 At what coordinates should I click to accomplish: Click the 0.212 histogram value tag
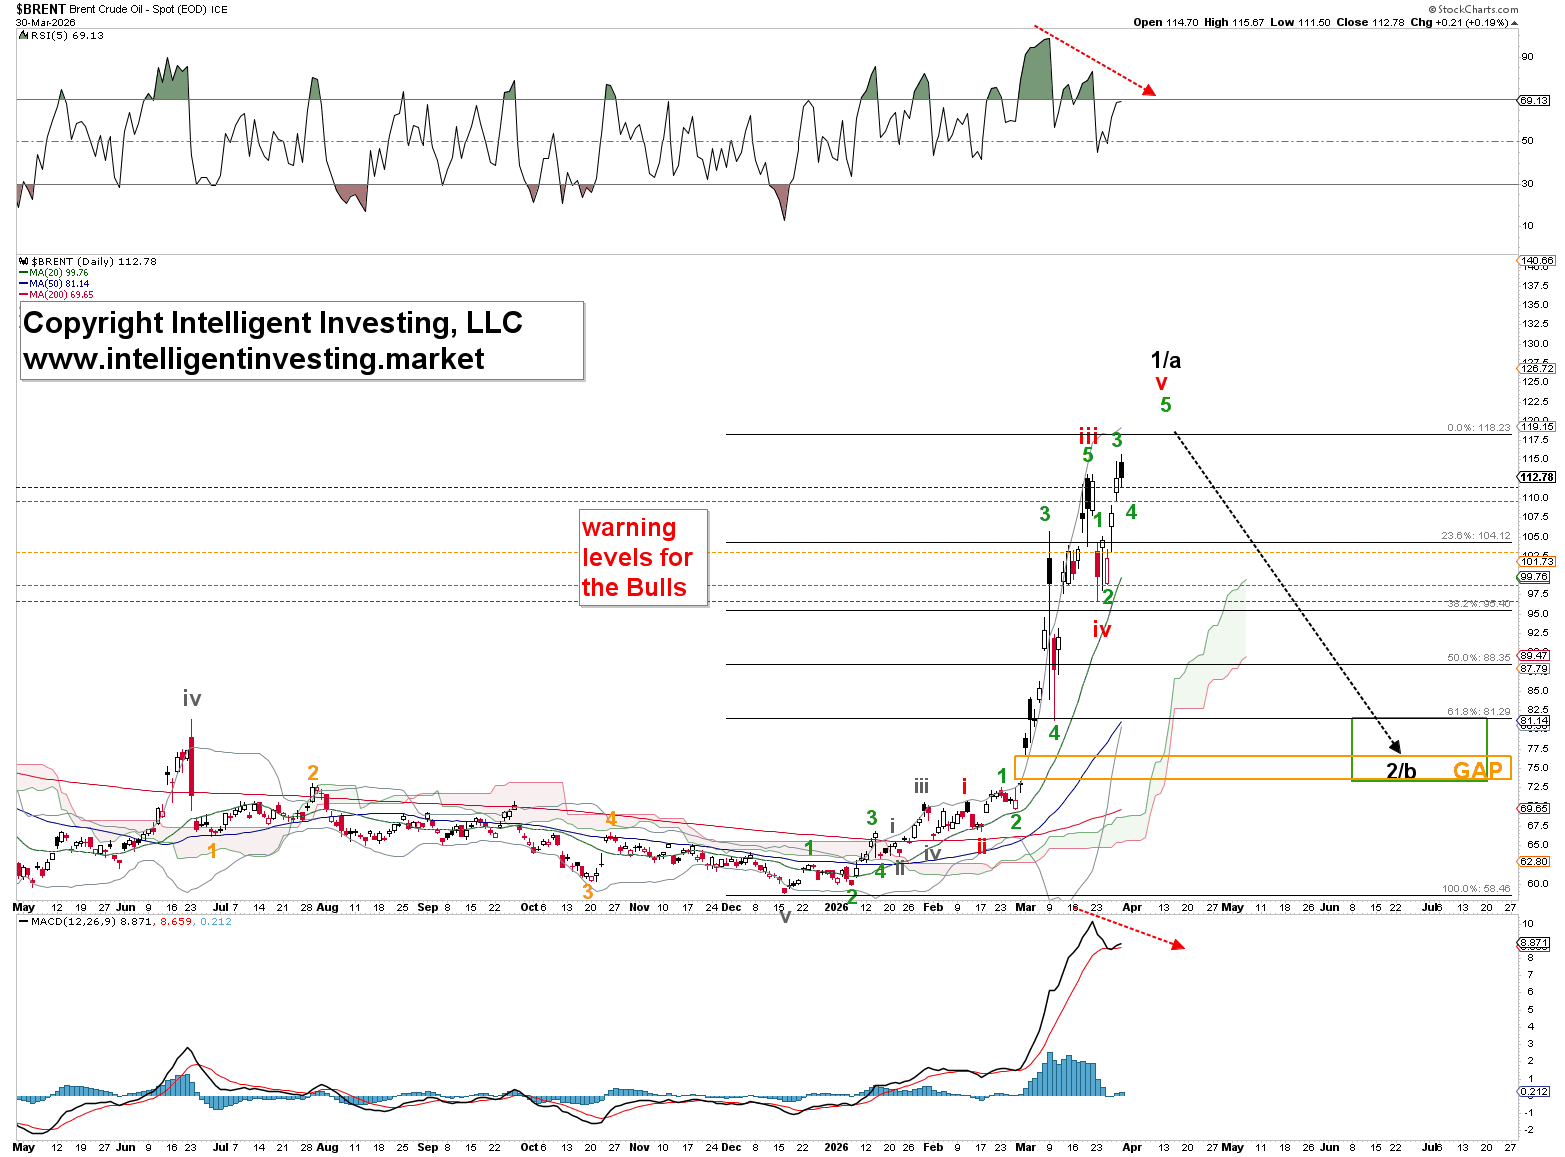[1534, 1091]
